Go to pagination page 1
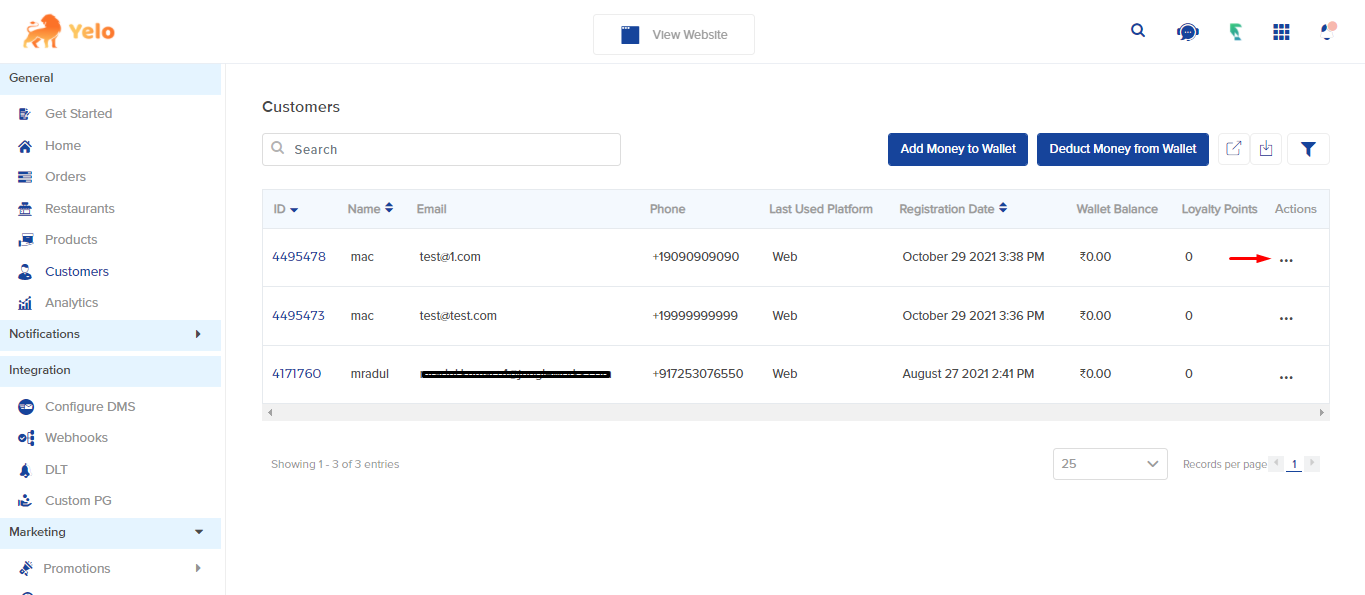 1294,464
